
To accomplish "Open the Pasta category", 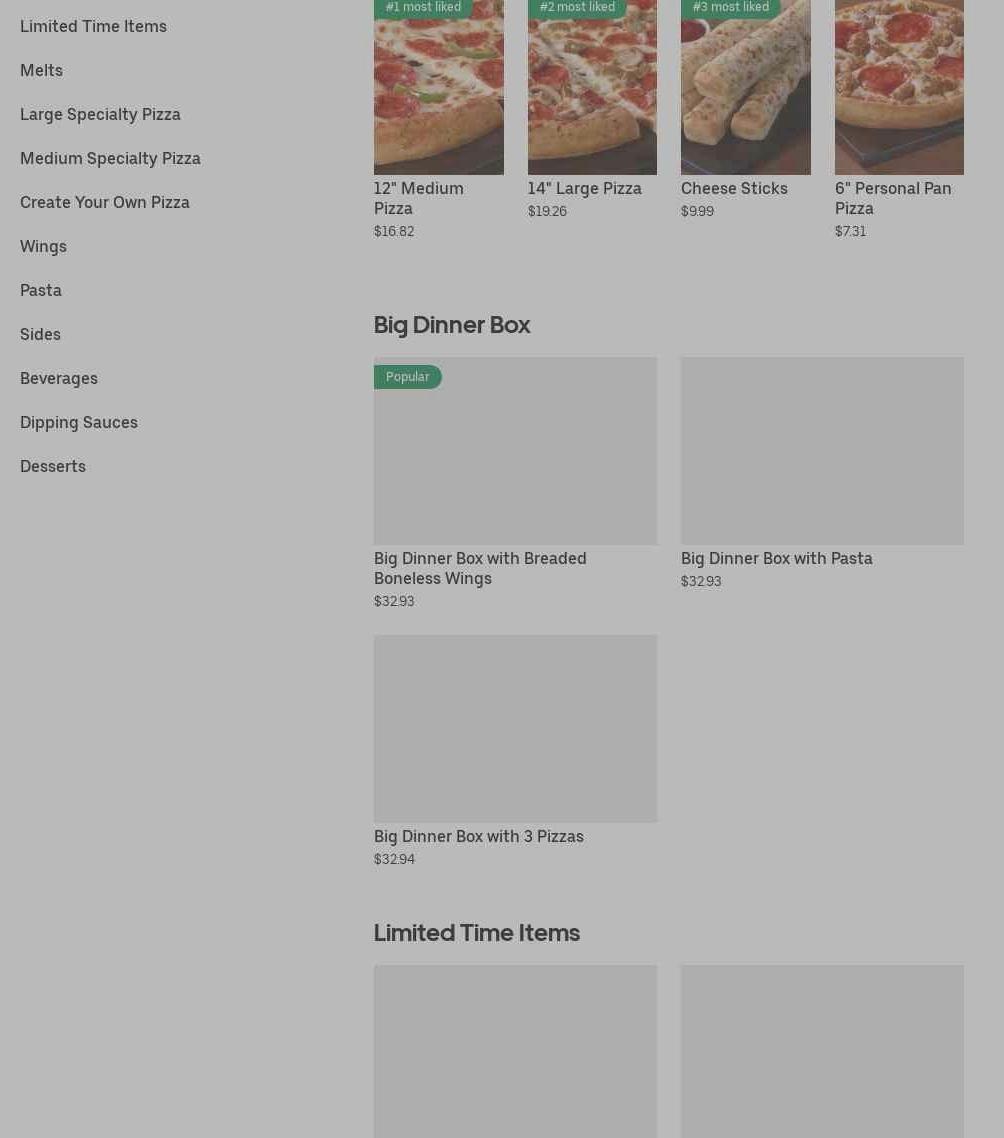I will click(x=41, y=290).
